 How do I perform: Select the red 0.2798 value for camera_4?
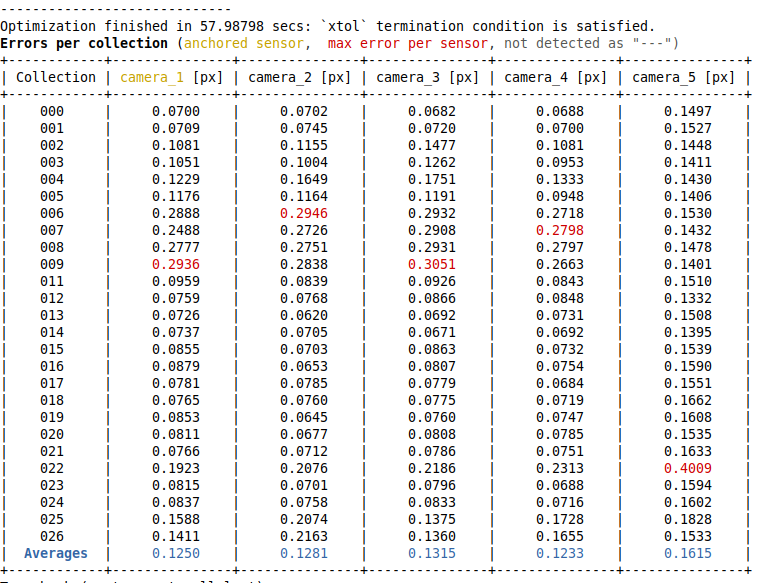pyautogui.click(x=559, y=230)
